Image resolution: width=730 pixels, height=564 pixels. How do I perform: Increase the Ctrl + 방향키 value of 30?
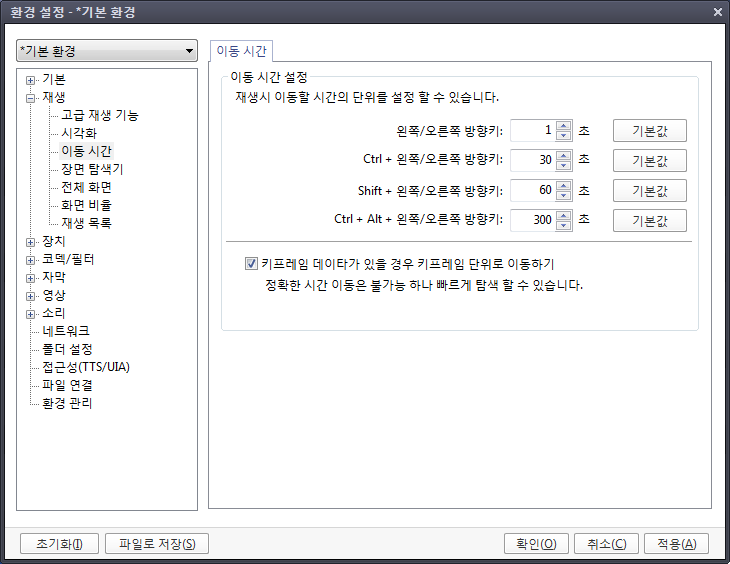(563, 156)
